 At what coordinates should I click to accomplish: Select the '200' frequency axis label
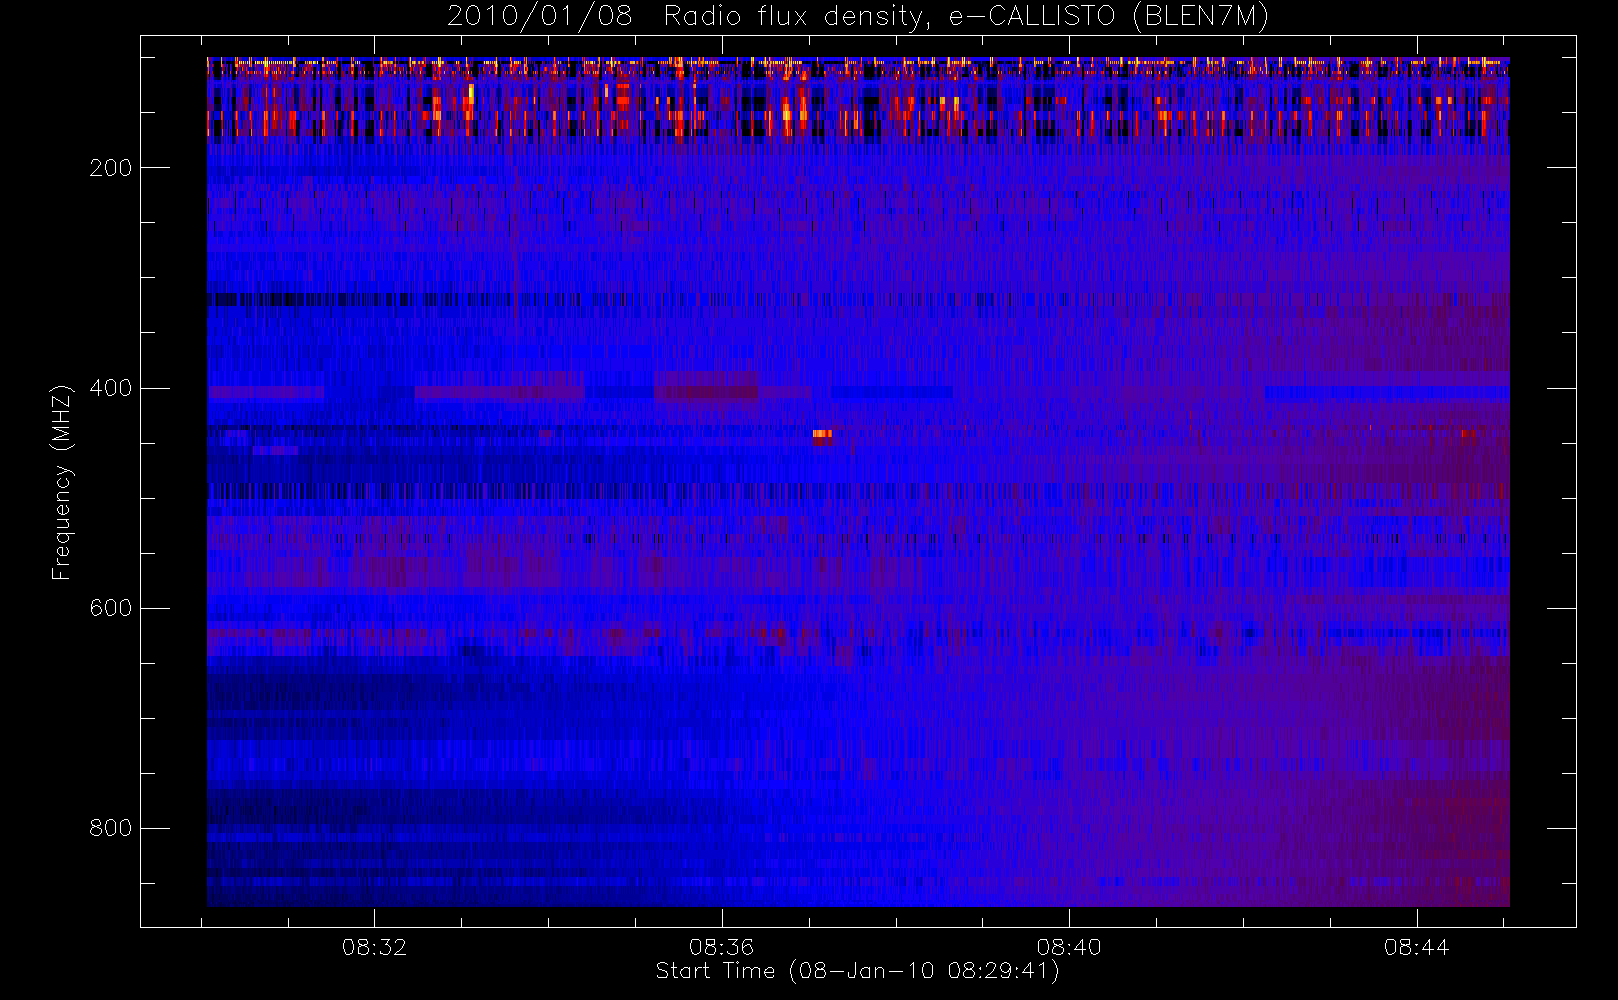[111, 168]
